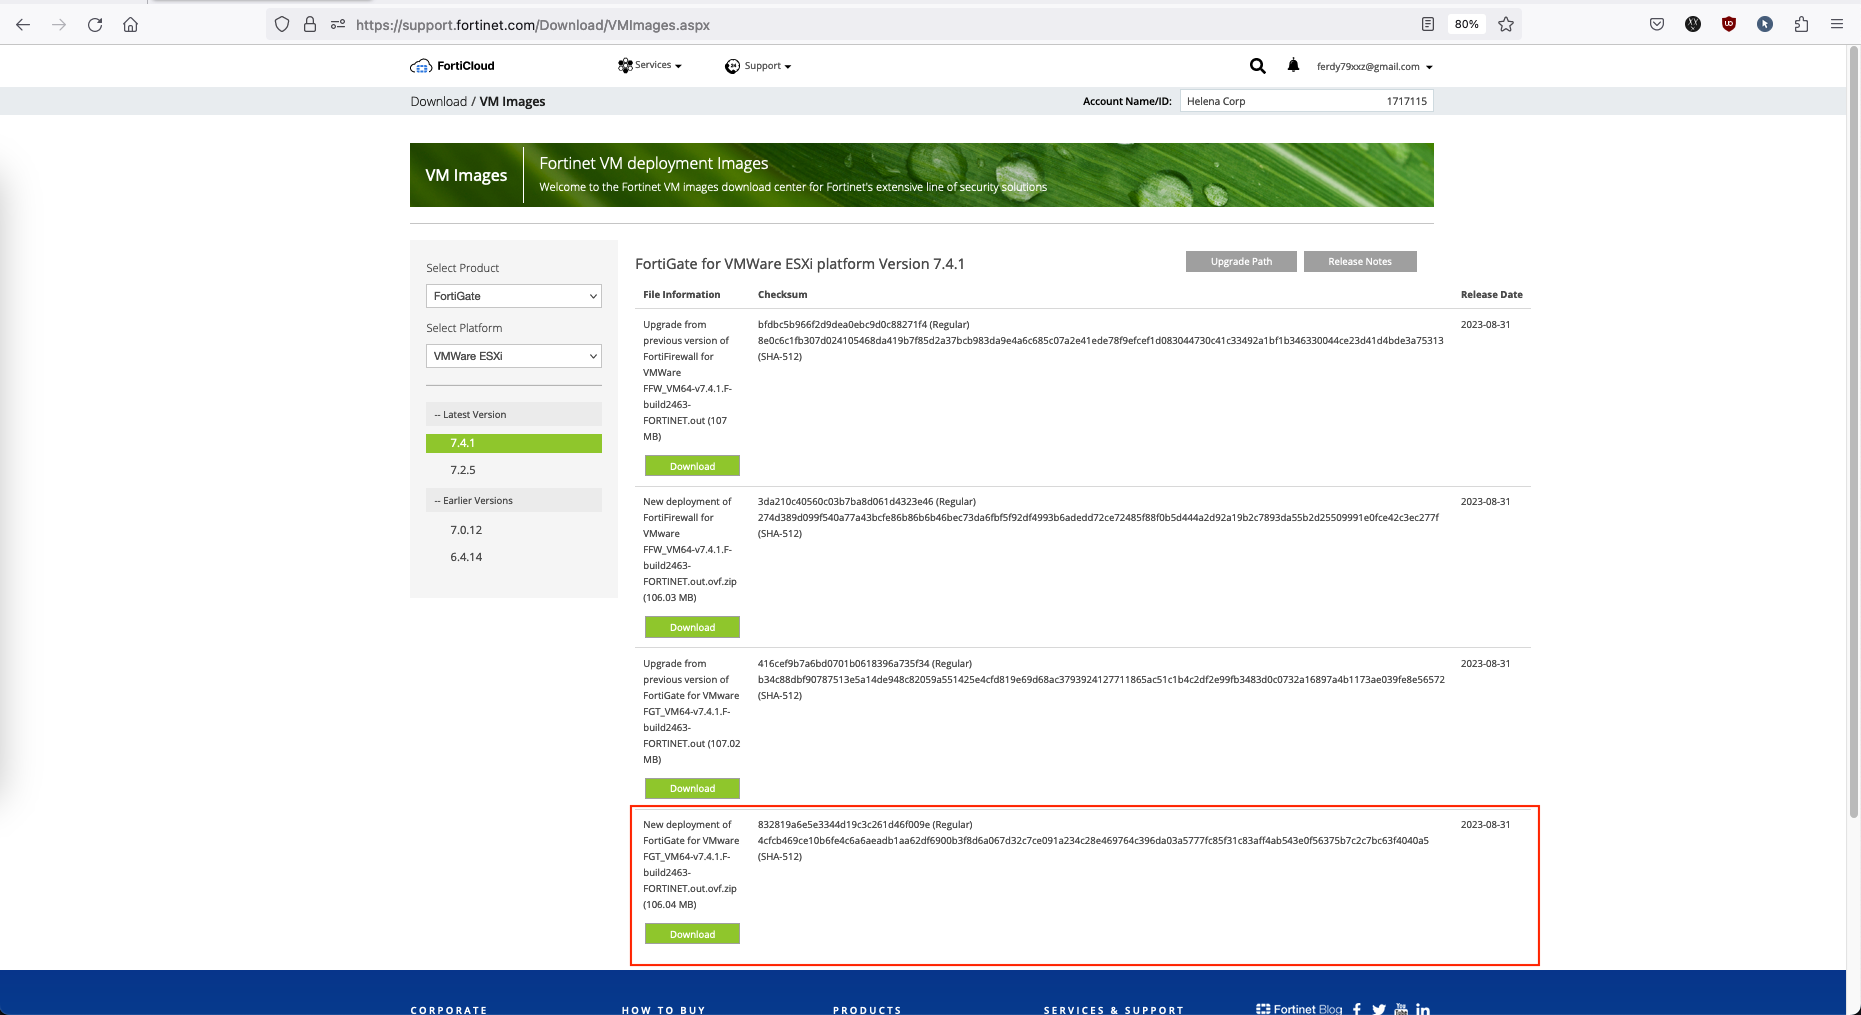Go to browser home page icon
1861x1015 pixels.
click(x=130, y=25)
